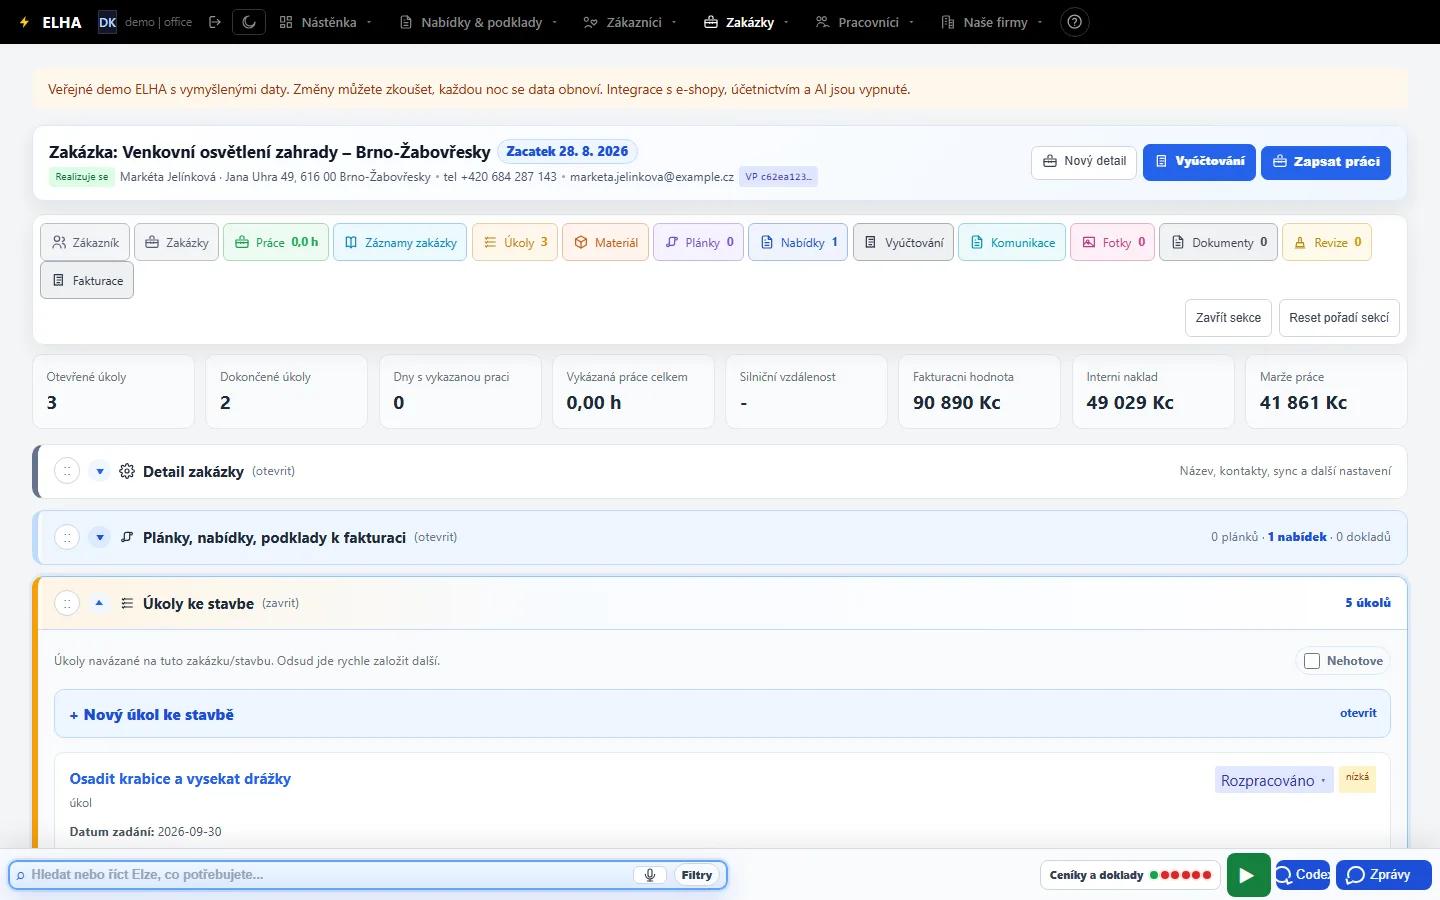
Task: Click Reset pořadí sekcí button
Action: (x=1339, y=318)
